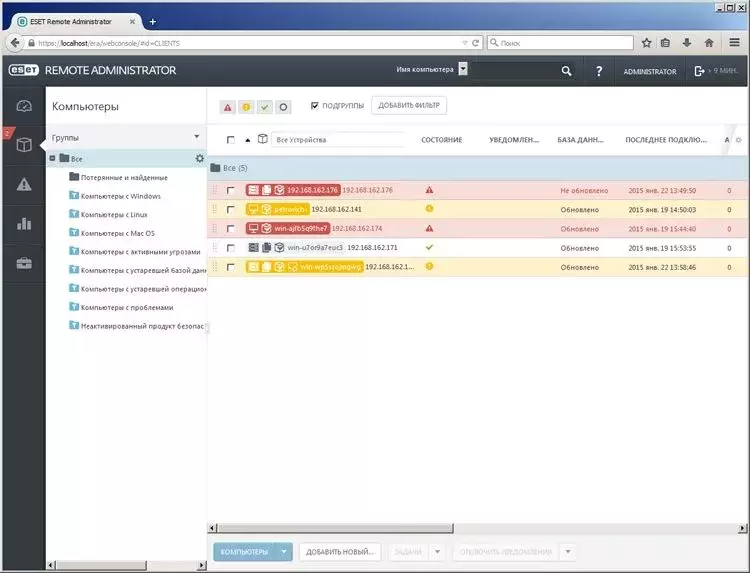Select Компьютеры с Mac OS group

(118, 233)
